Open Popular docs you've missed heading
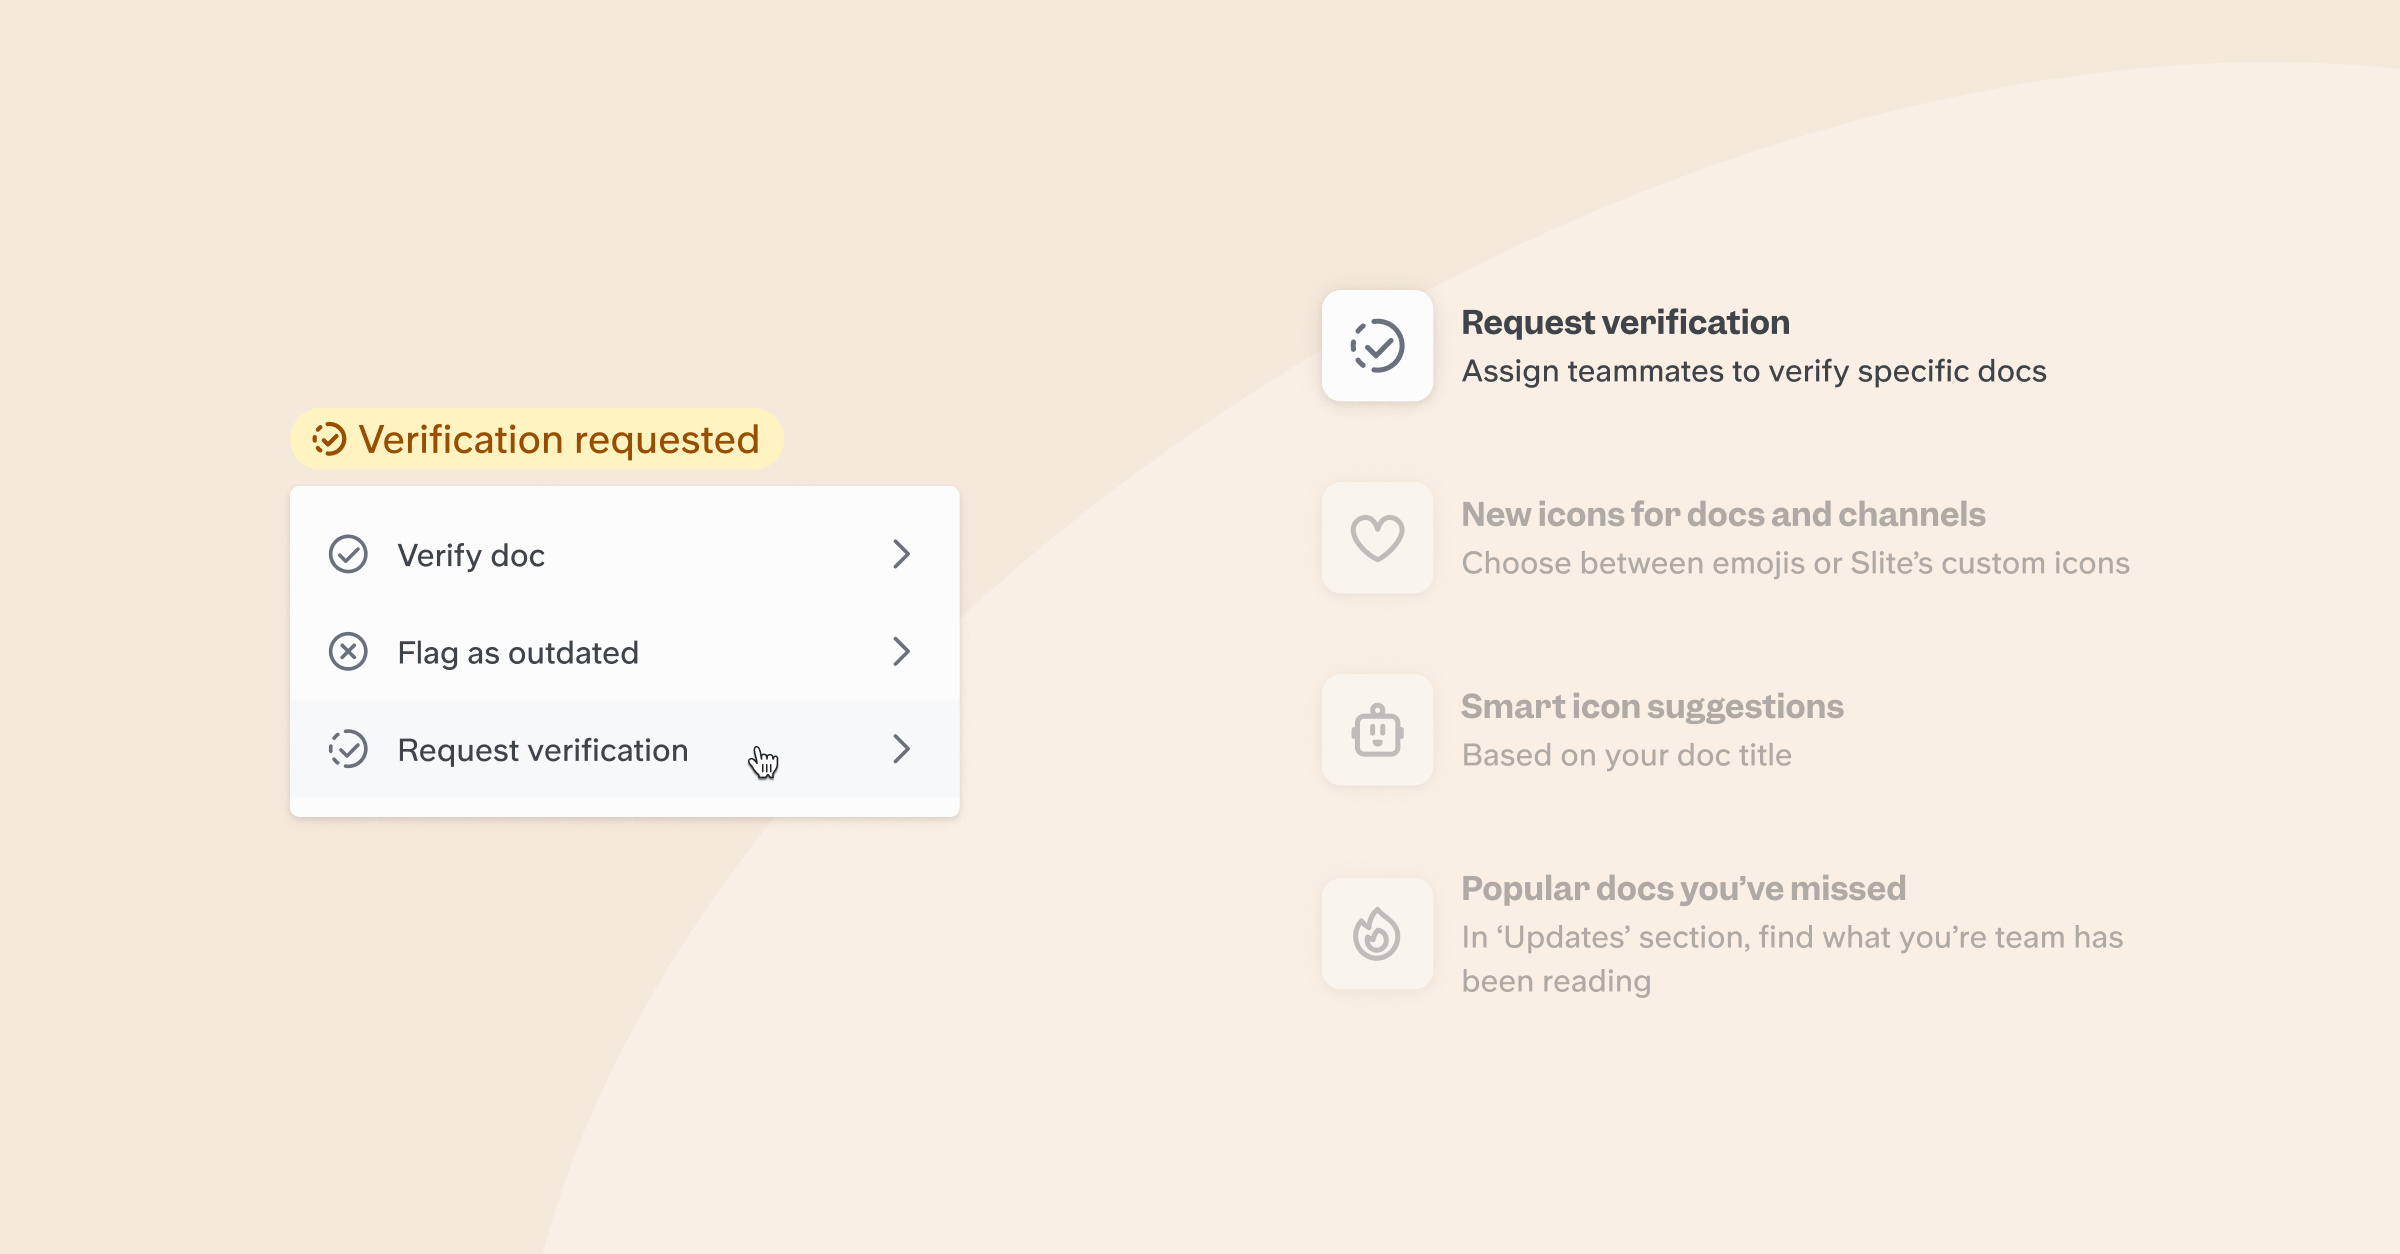 [1683, 888]
